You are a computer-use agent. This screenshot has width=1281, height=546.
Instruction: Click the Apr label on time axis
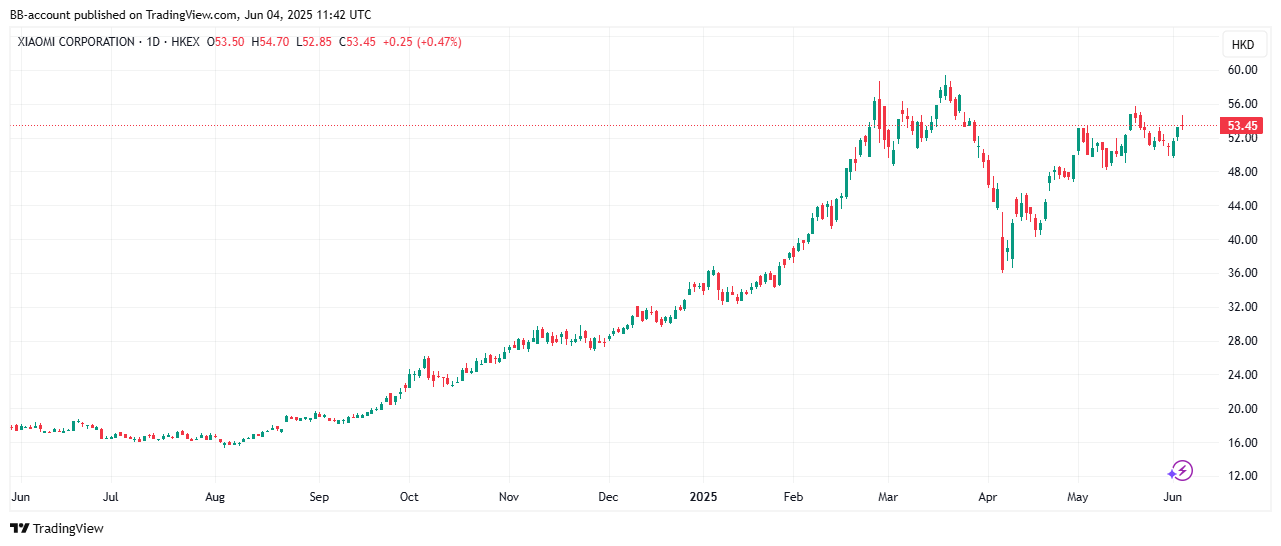click(x=987, y=496)
